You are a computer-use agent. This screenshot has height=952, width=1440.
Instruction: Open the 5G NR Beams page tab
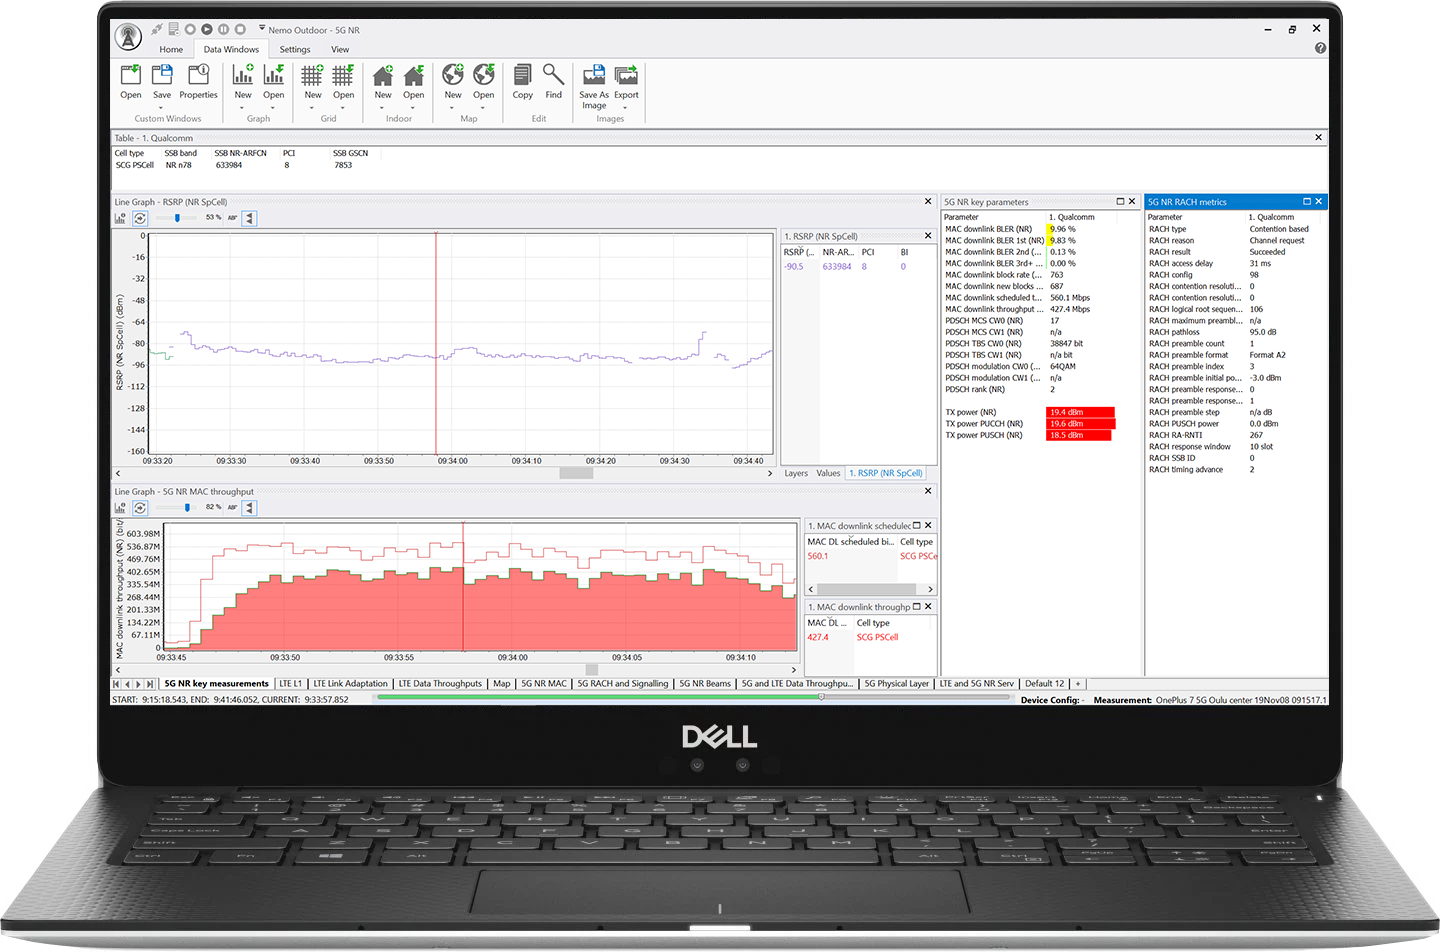click(x=705, y=684)
